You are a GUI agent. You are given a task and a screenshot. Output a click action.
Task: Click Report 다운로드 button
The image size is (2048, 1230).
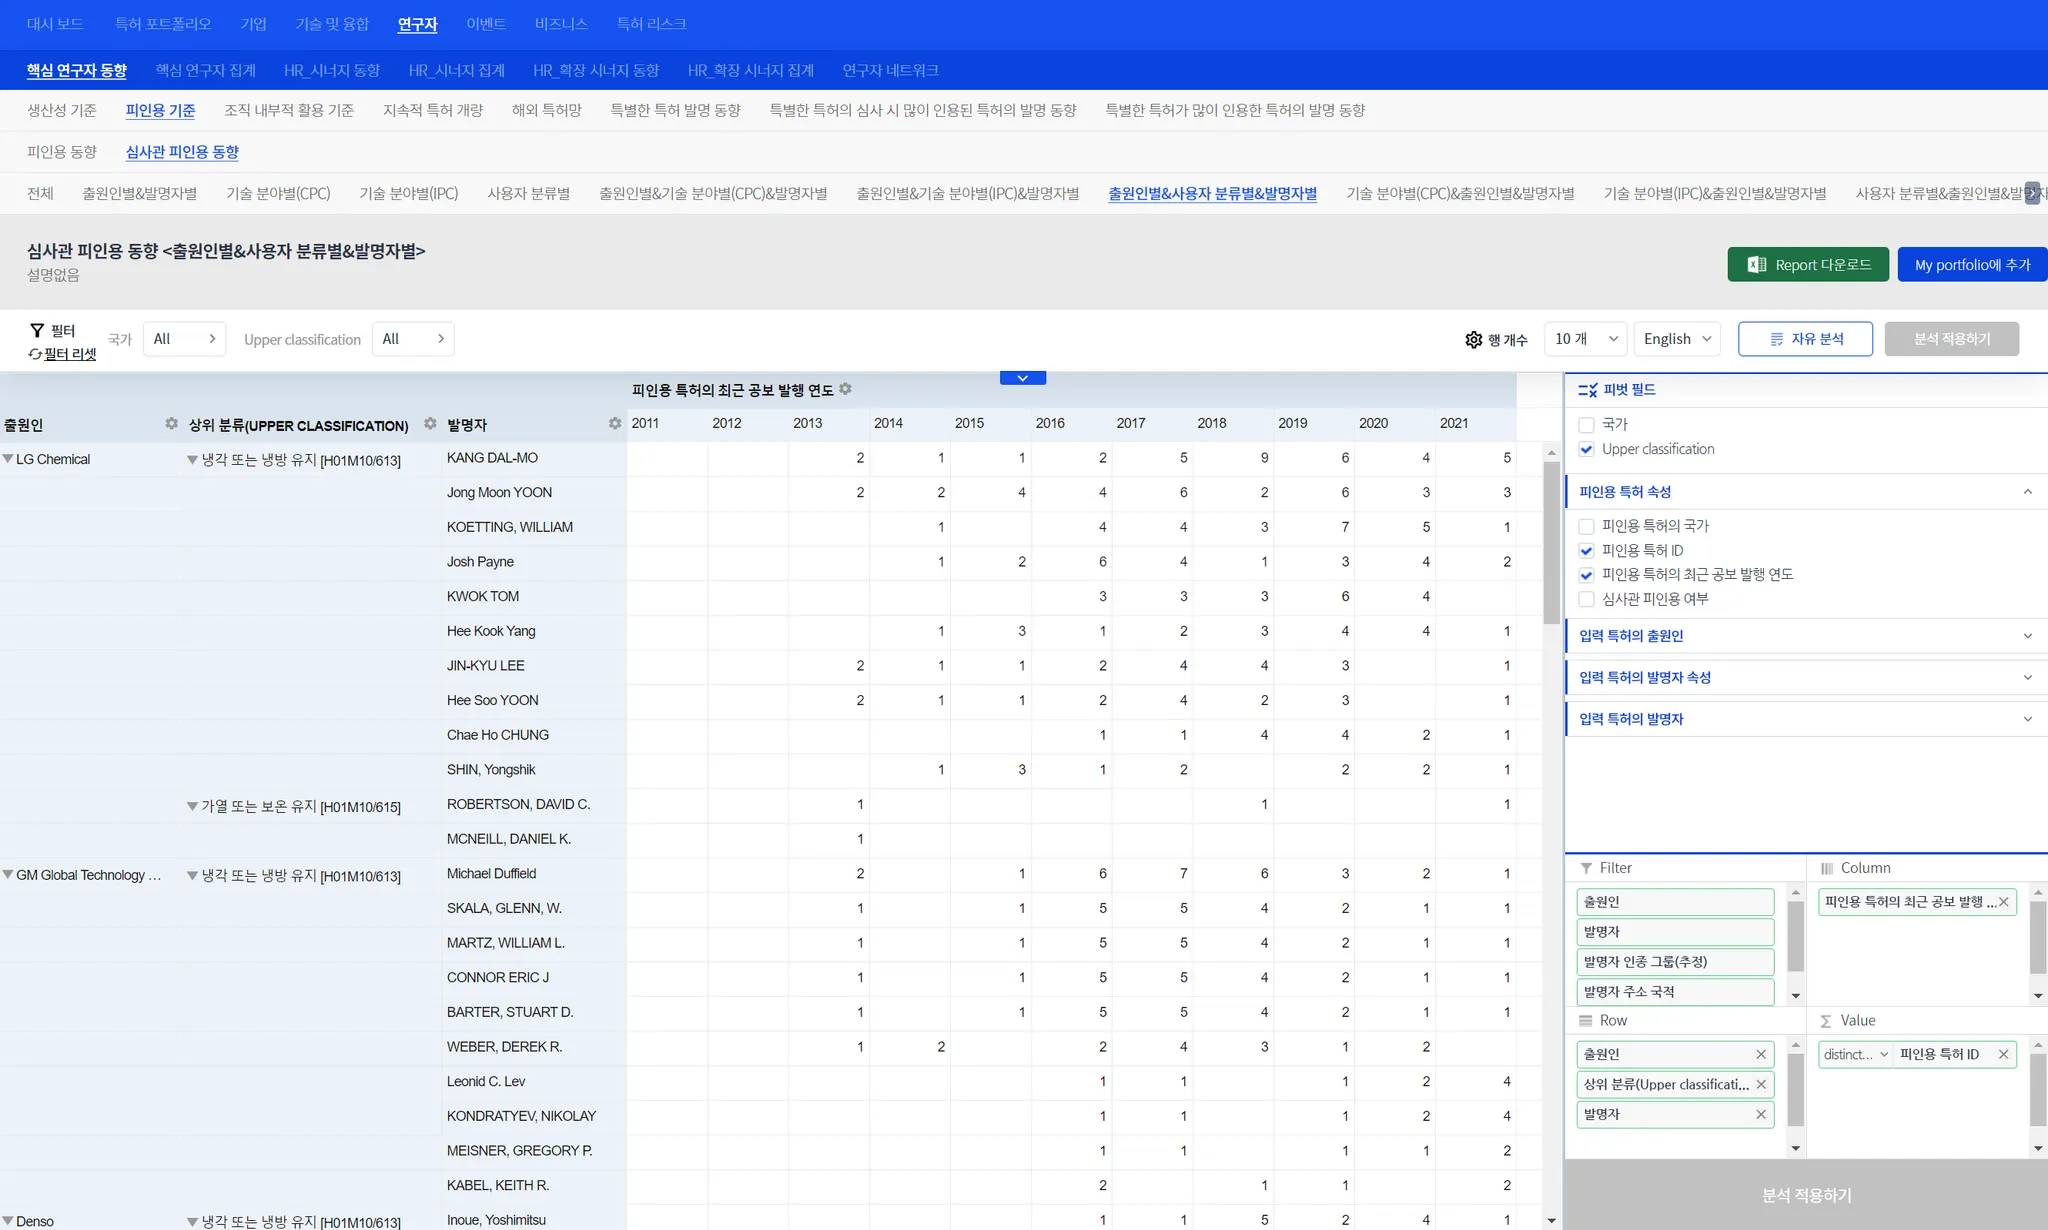tap(1807, 265)
